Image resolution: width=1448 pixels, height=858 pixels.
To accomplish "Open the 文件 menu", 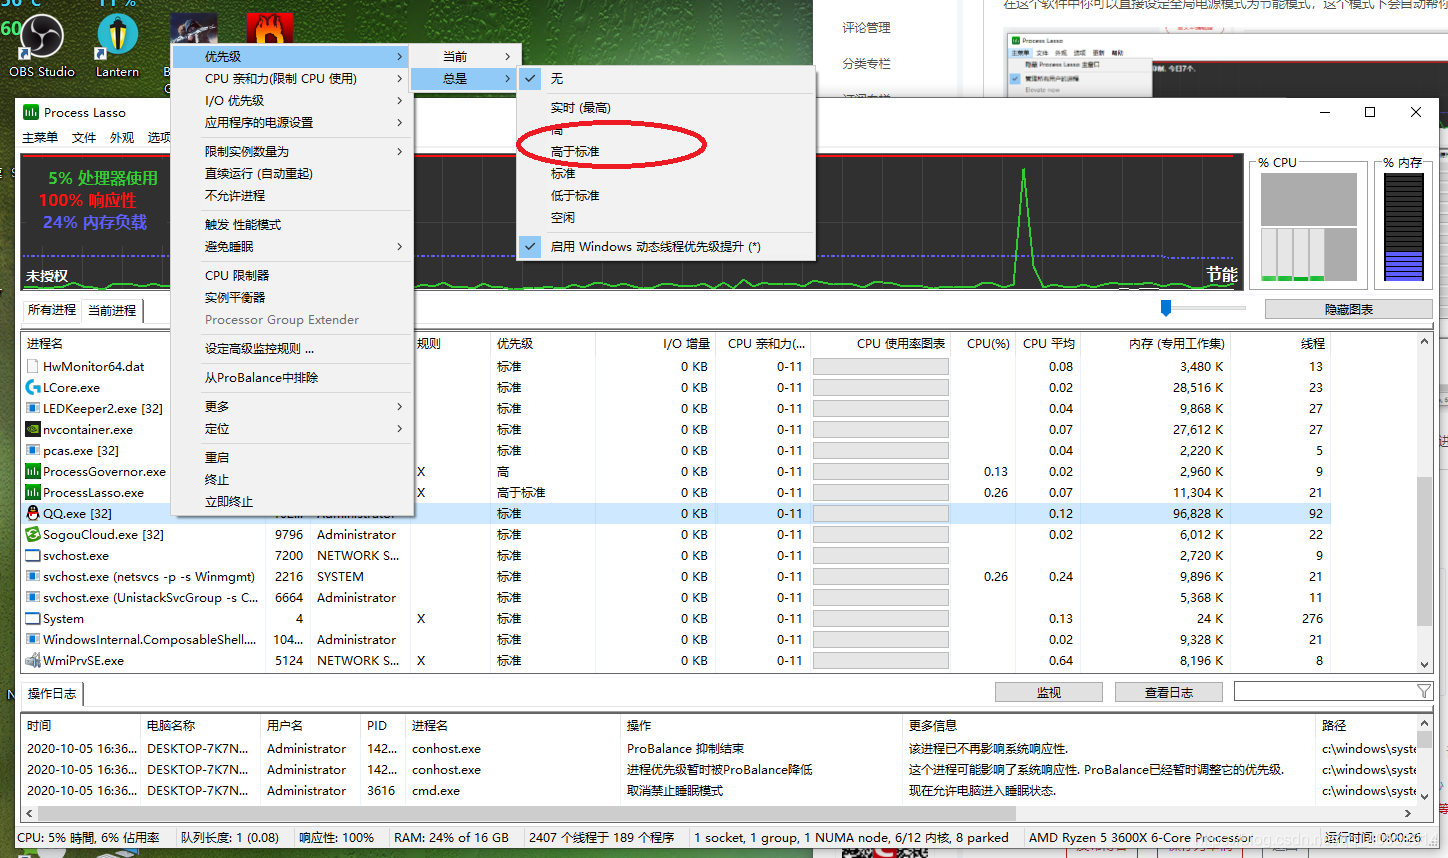I will click(84, 138).
